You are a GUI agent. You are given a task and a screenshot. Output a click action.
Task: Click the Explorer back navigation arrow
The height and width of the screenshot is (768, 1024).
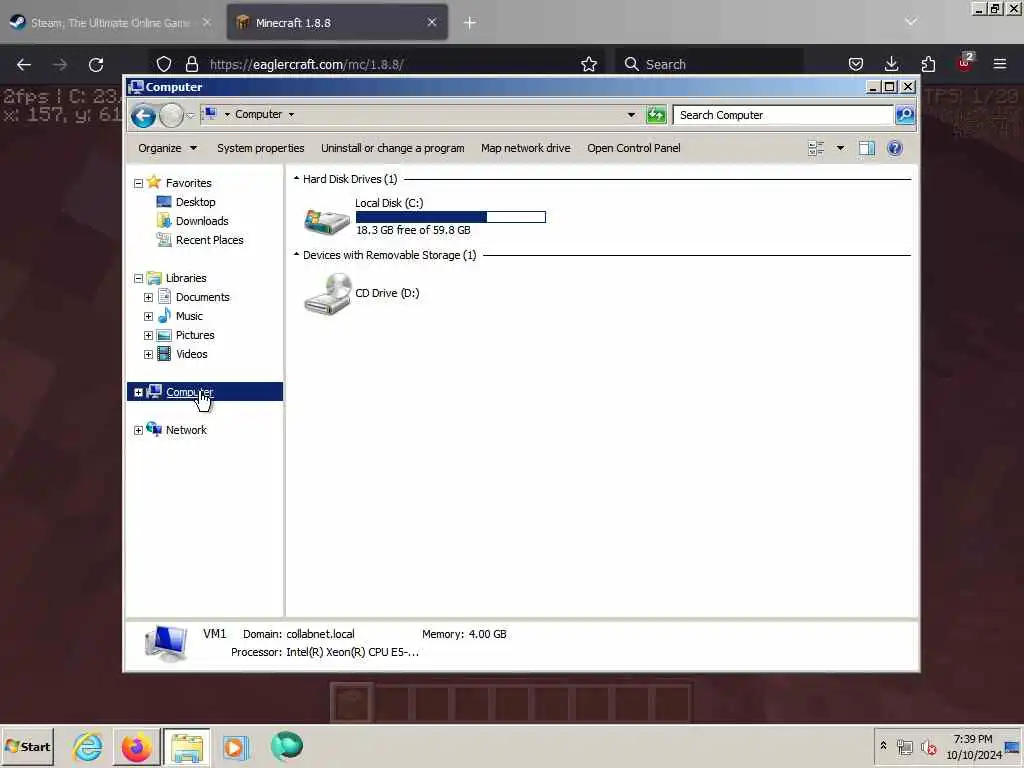click(143, 116)
